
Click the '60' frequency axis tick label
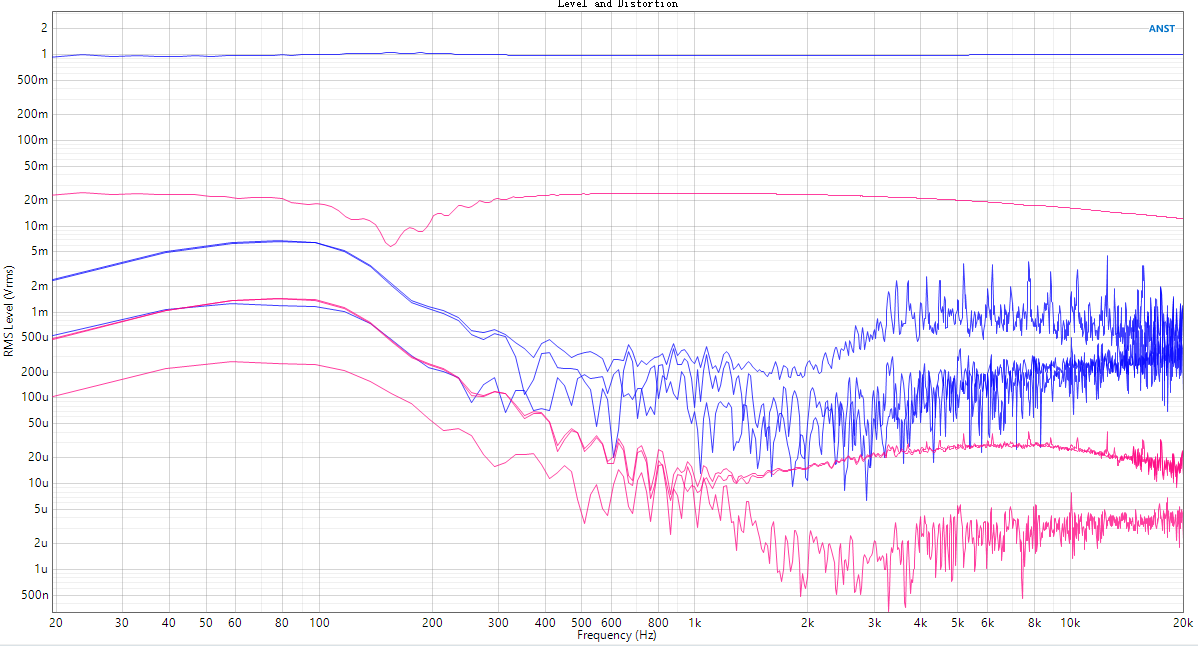(x=235, y=623)
